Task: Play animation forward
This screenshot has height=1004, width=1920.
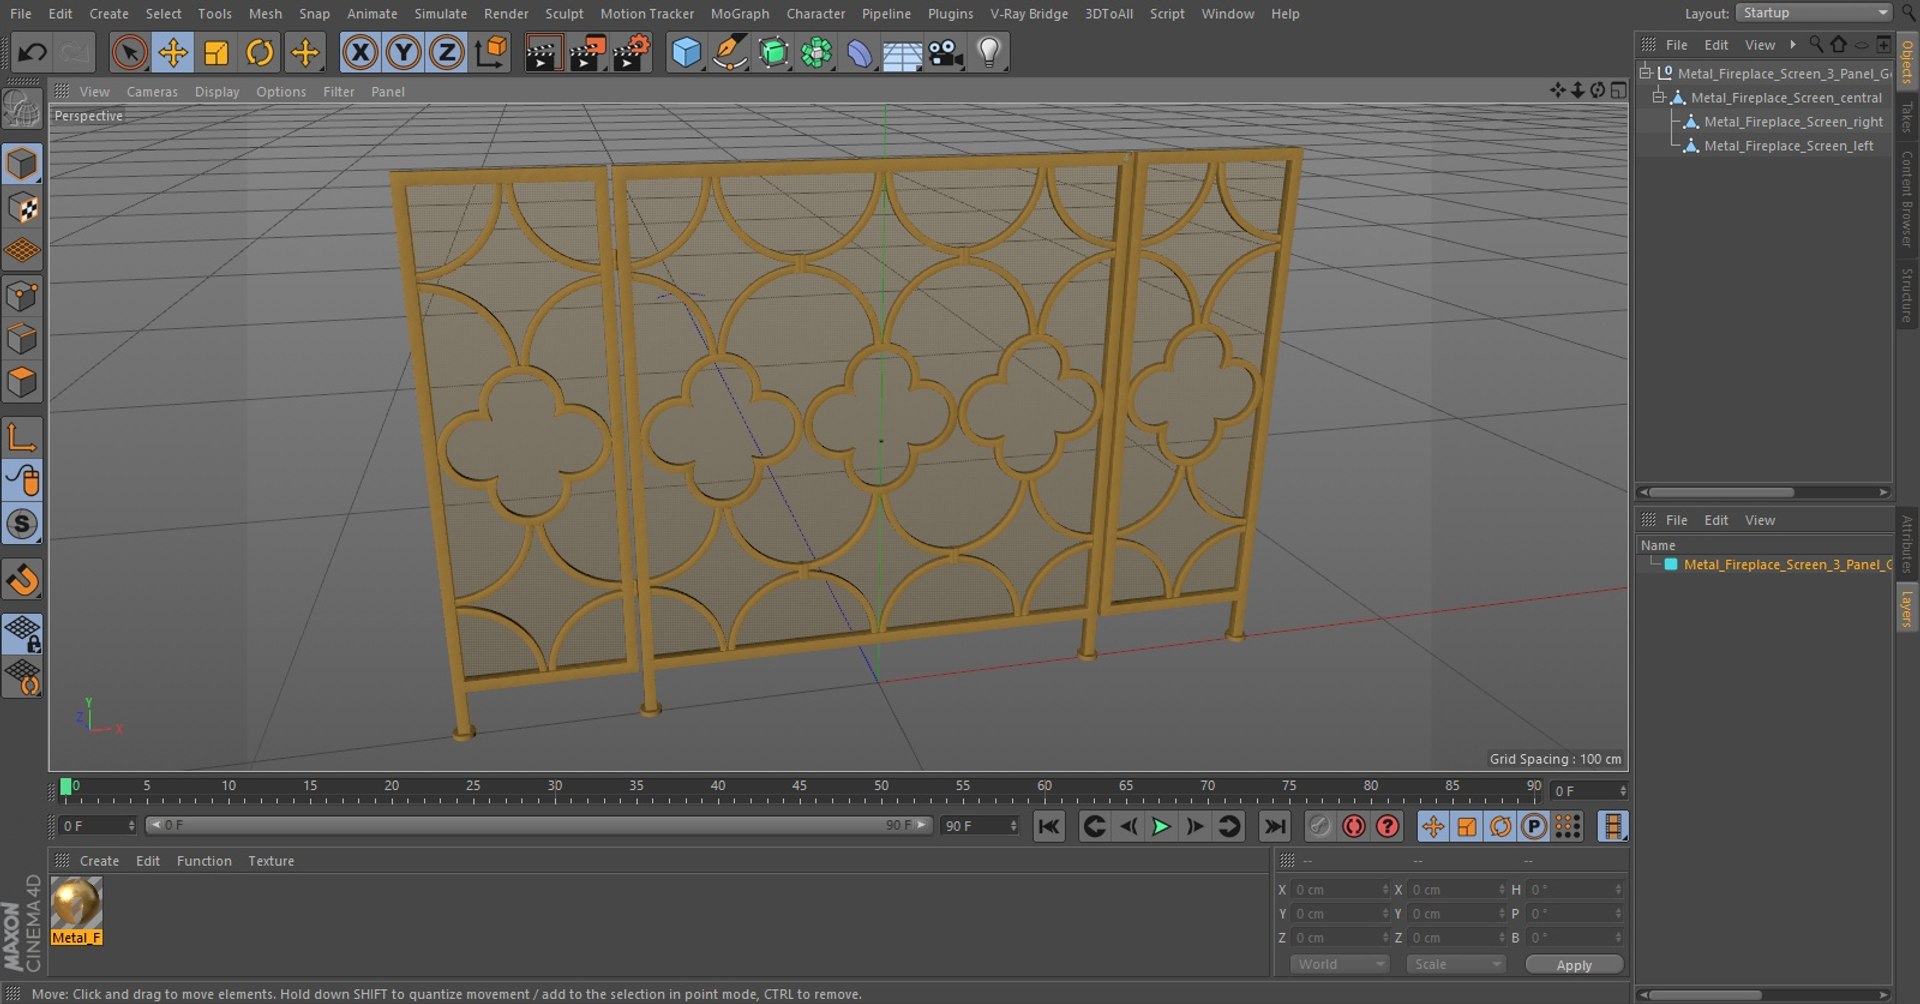Action: point(1161,826)
